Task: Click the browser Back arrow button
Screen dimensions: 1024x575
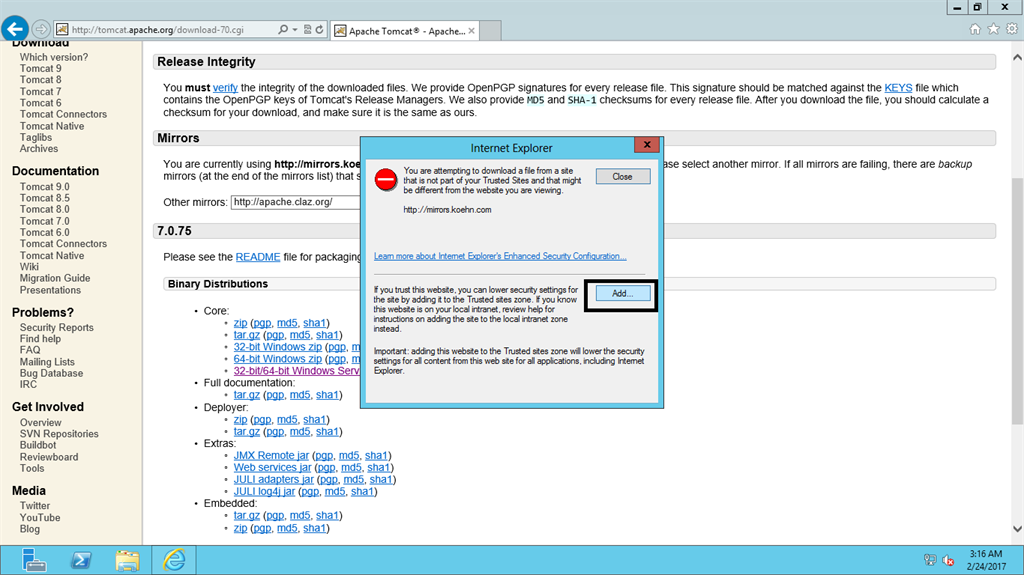Action: (15, 29)
